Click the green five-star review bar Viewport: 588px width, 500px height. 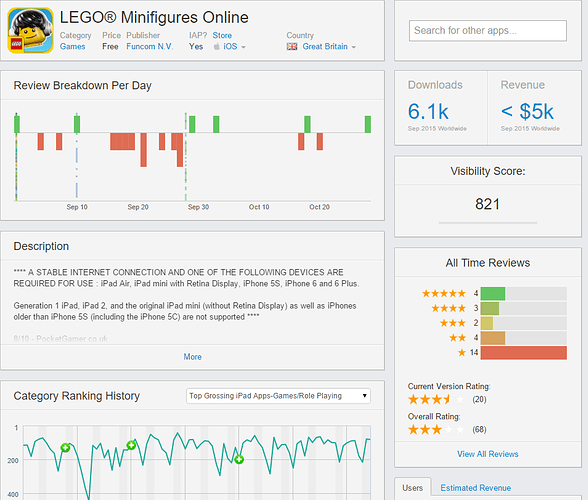pos(493,293)
